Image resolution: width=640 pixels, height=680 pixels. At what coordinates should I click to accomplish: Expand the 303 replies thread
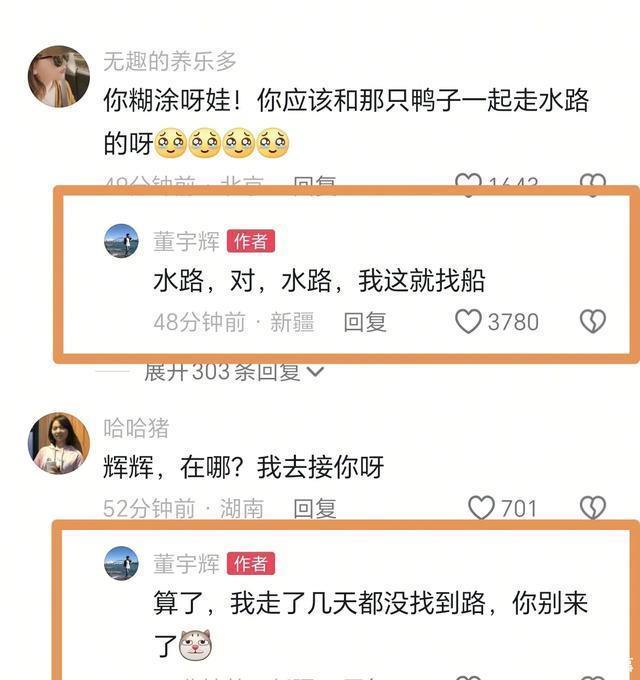(222, 372)
